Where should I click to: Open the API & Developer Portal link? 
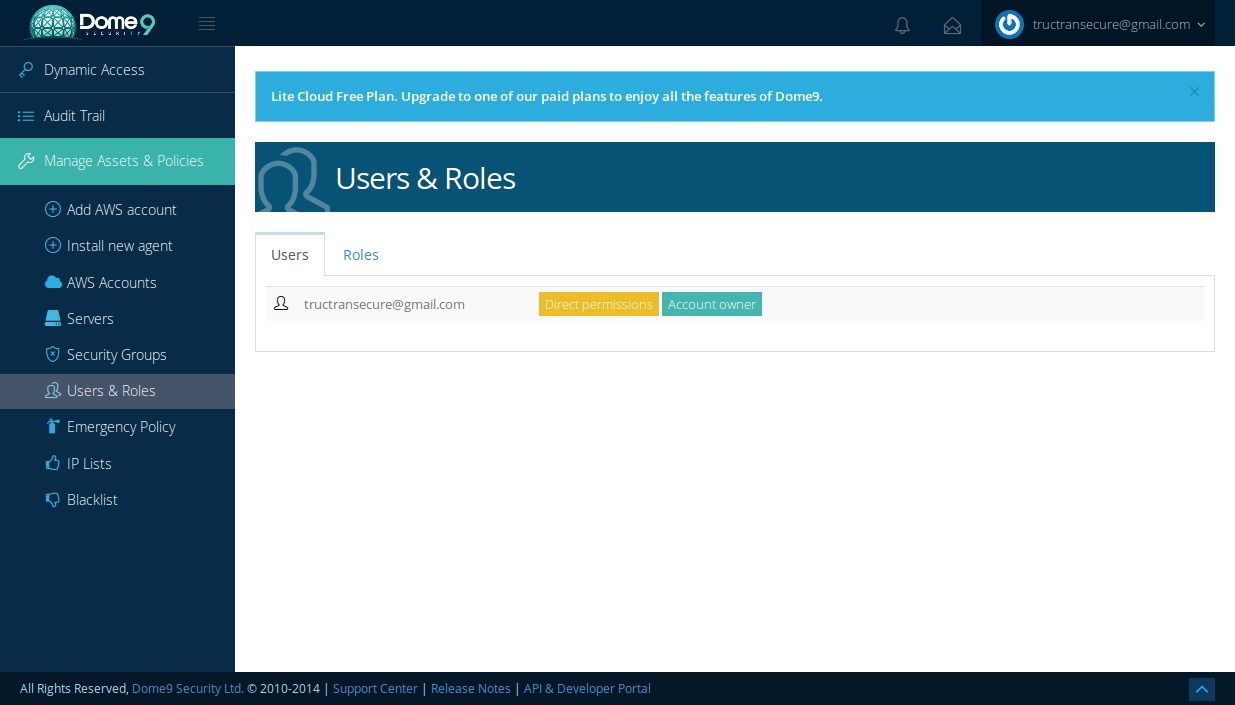coord(587,688)
